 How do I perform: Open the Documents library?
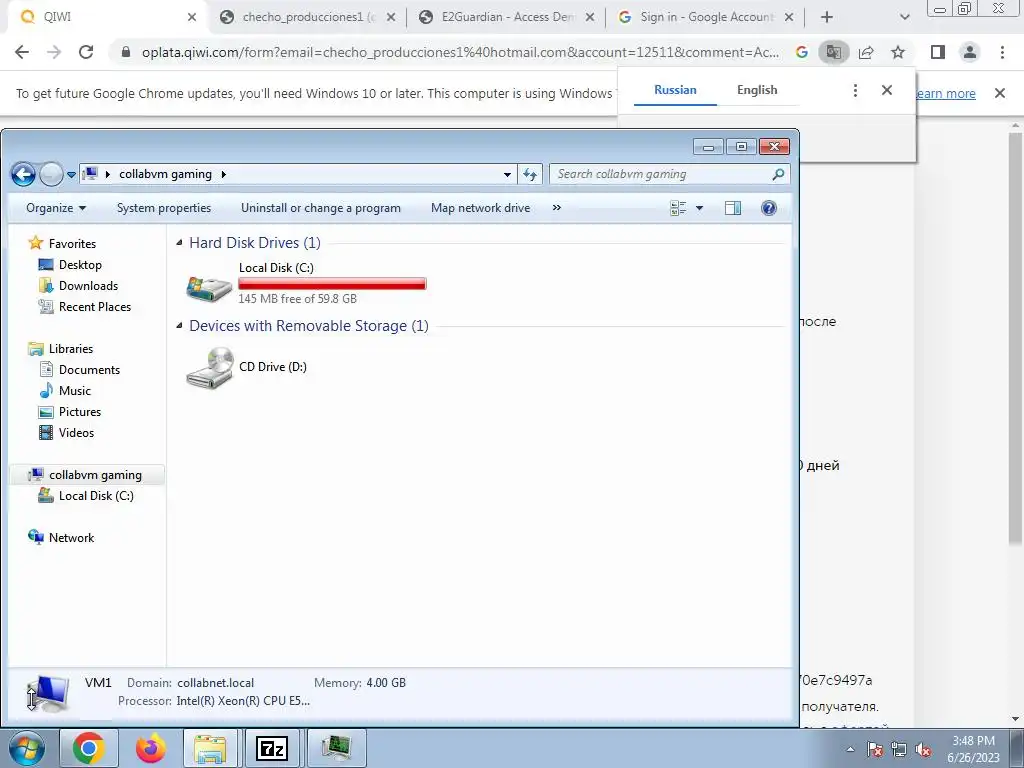point(89,370)
